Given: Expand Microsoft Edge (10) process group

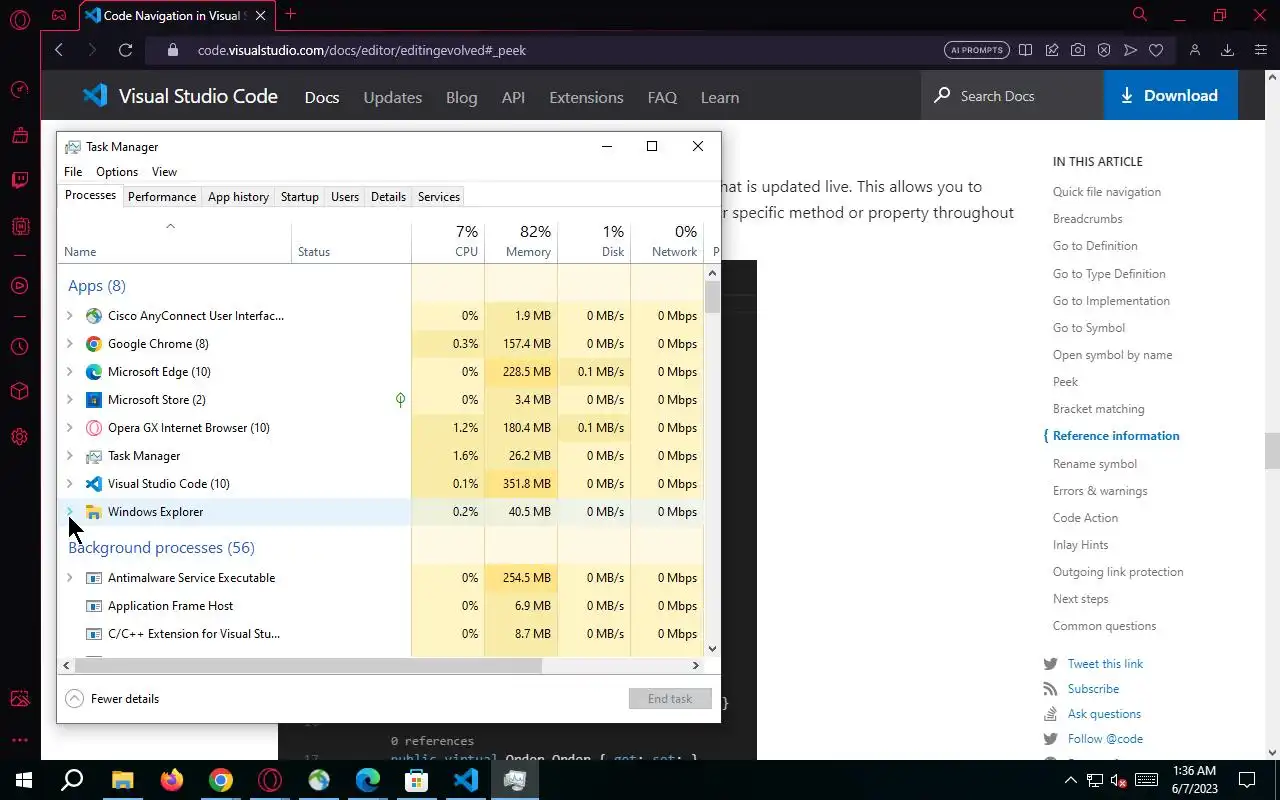Looking at the screenshot, I should (69, 371).
